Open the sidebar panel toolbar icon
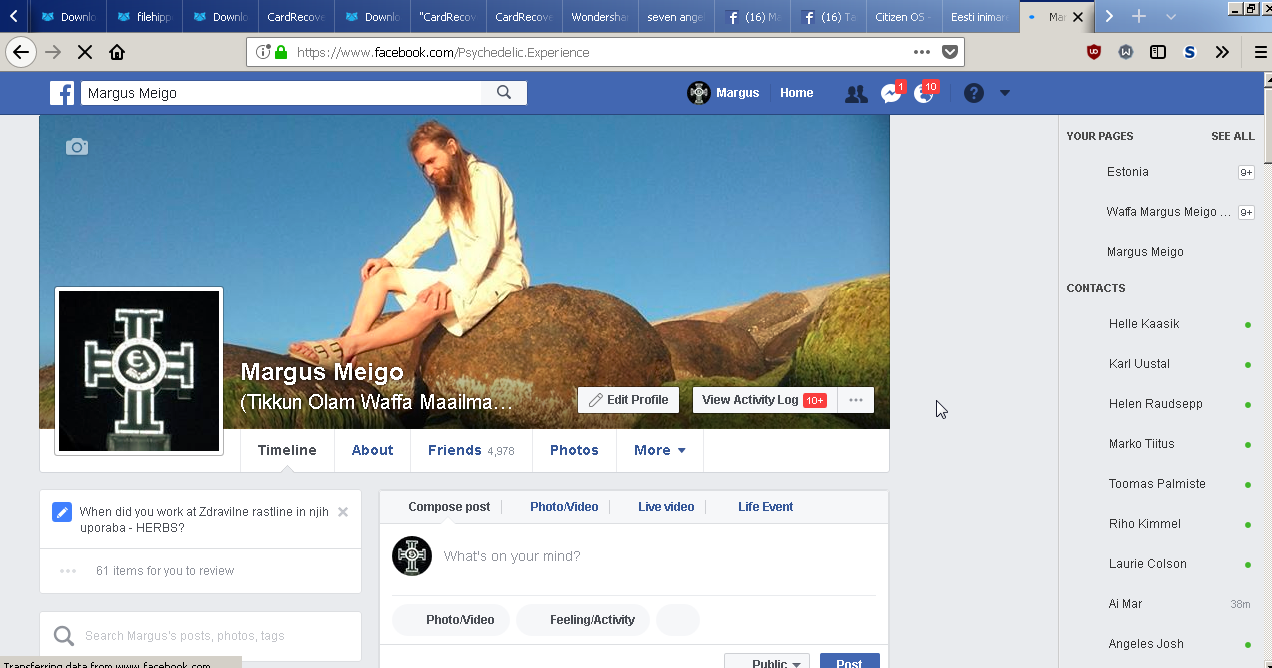Viewport: 1272px width, 668px height. click(x=1158, y=52)
